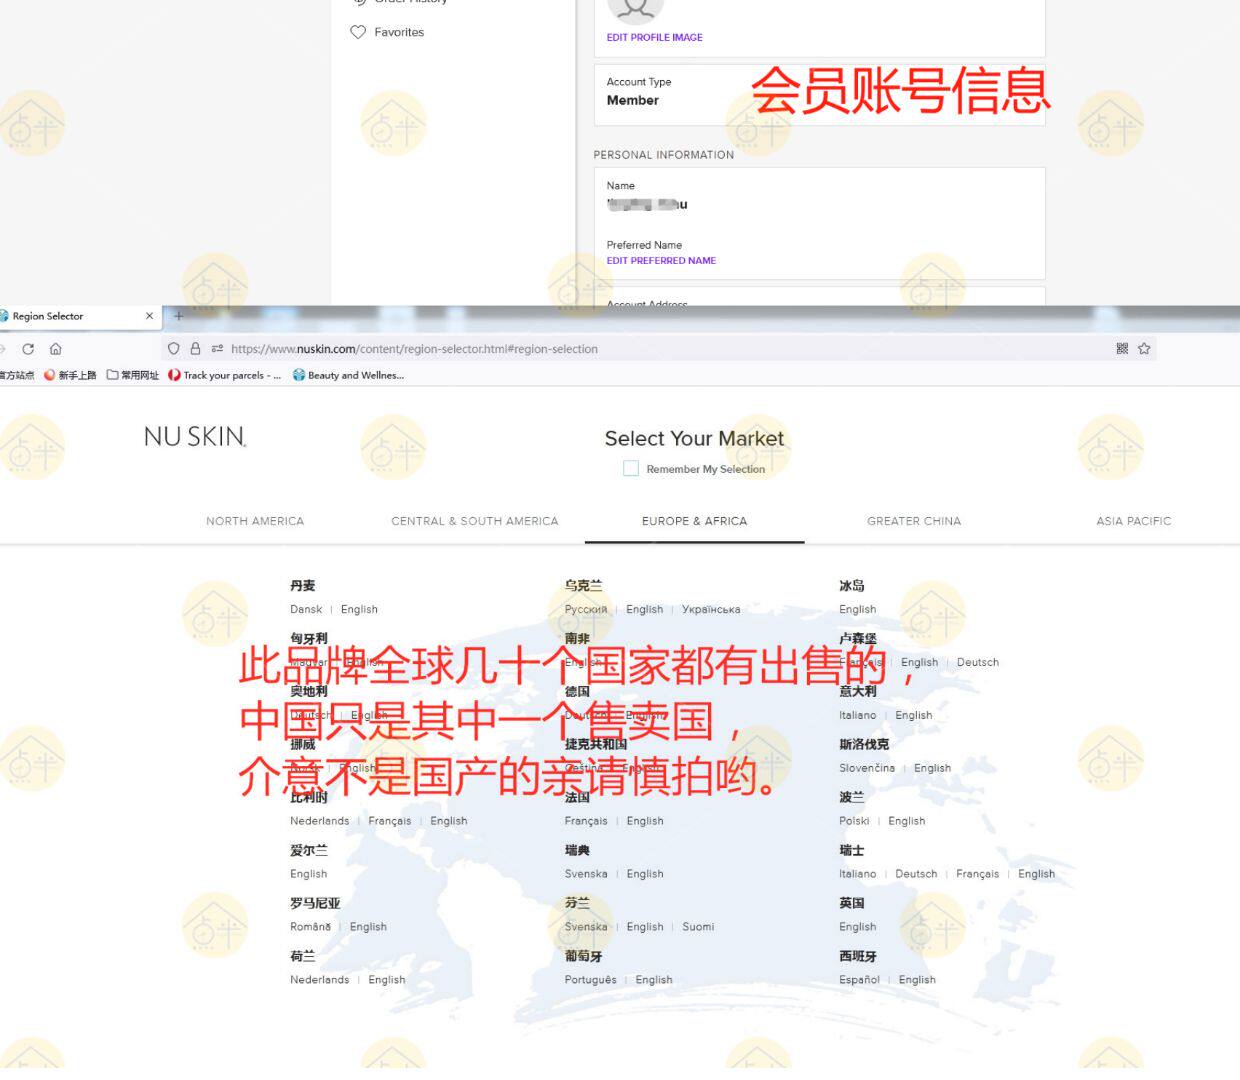Choose Nederlands under 荷兰
This screenshot has height=1080, width=1240.
(320, 981)
